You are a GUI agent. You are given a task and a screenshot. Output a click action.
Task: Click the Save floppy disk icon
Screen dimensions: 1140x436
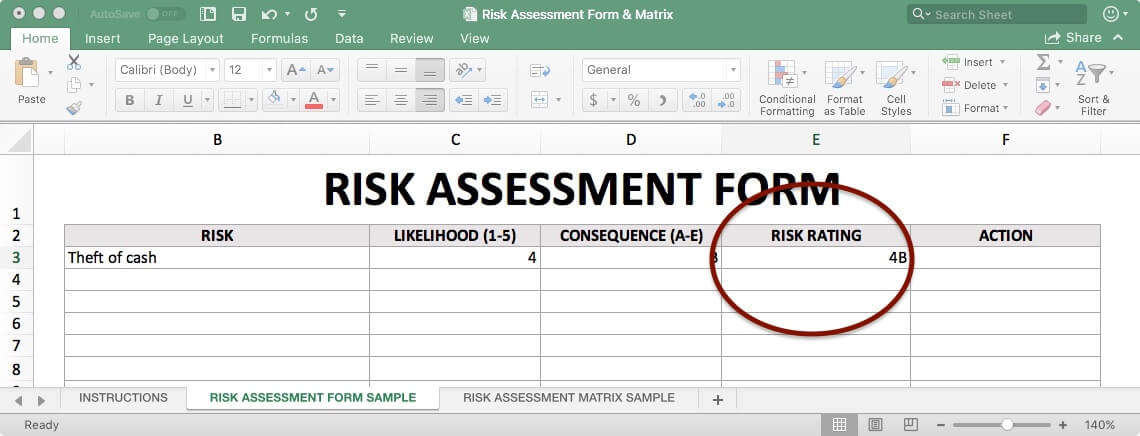pyautogui.click(x=238, y=14)
